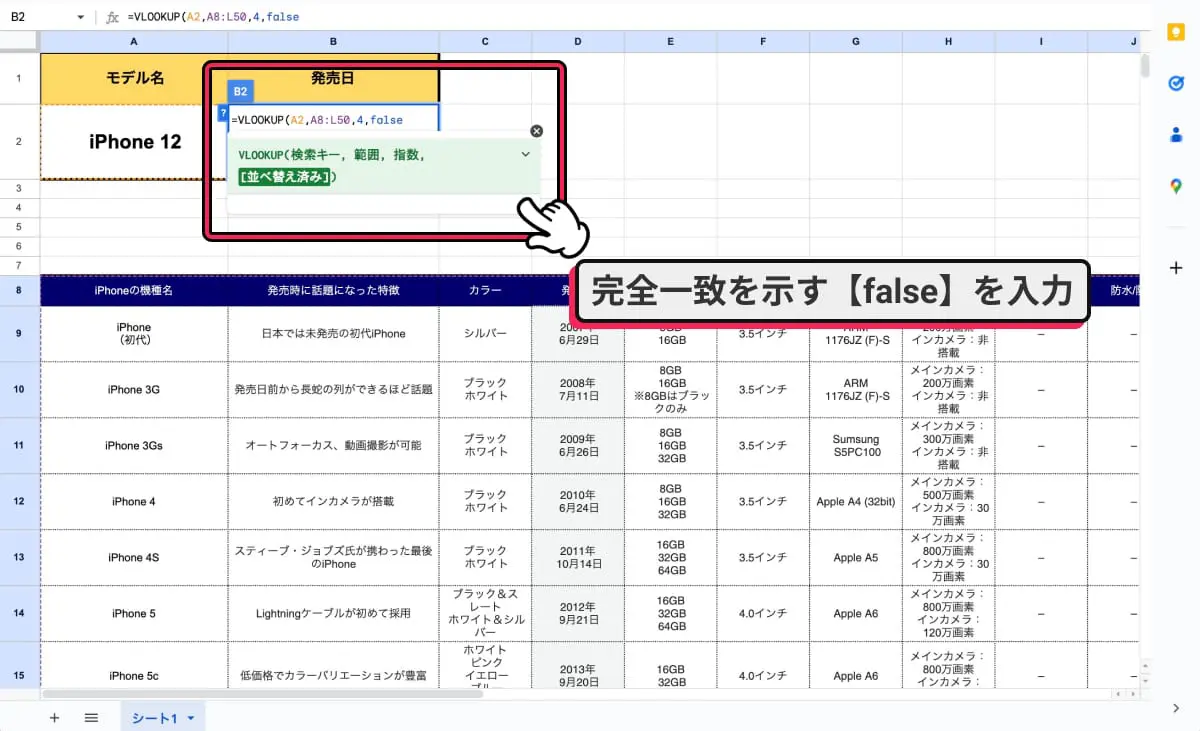
Task: Select the iPhone 12 cell
Action: pyautogui.click(x=134, y=141)
